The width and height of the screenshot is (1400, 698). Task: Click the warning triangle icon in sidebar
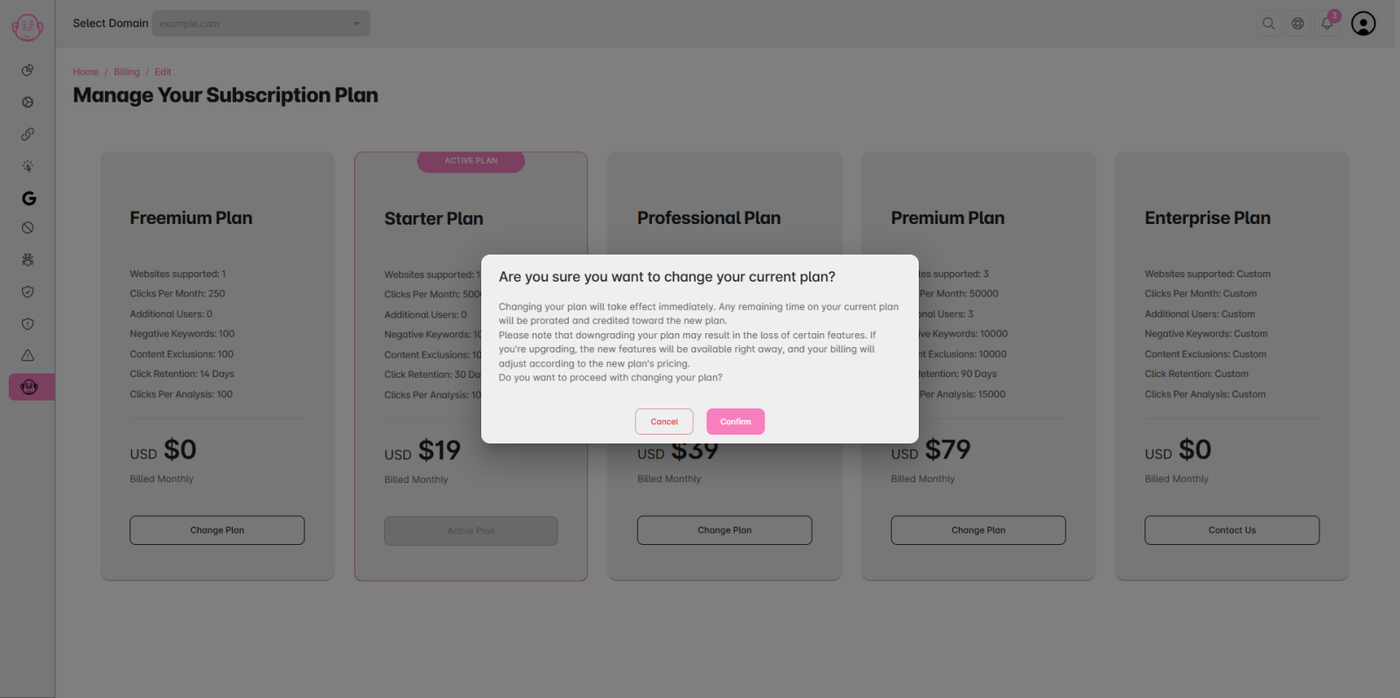click(x=28, y=355)
